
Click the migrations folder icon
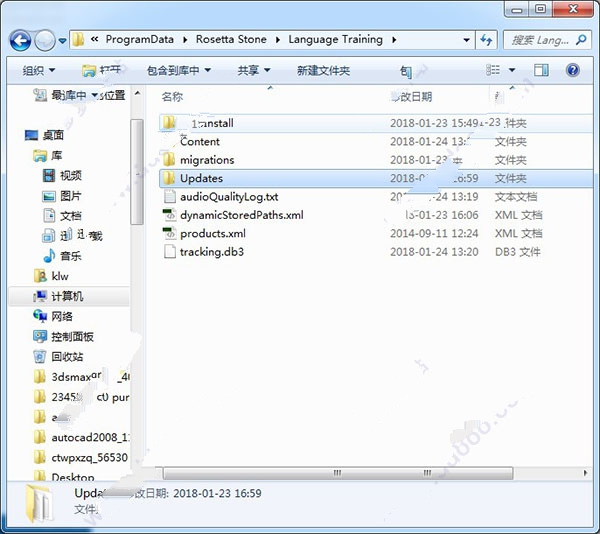pyautogui.click(x=169, y=160)
